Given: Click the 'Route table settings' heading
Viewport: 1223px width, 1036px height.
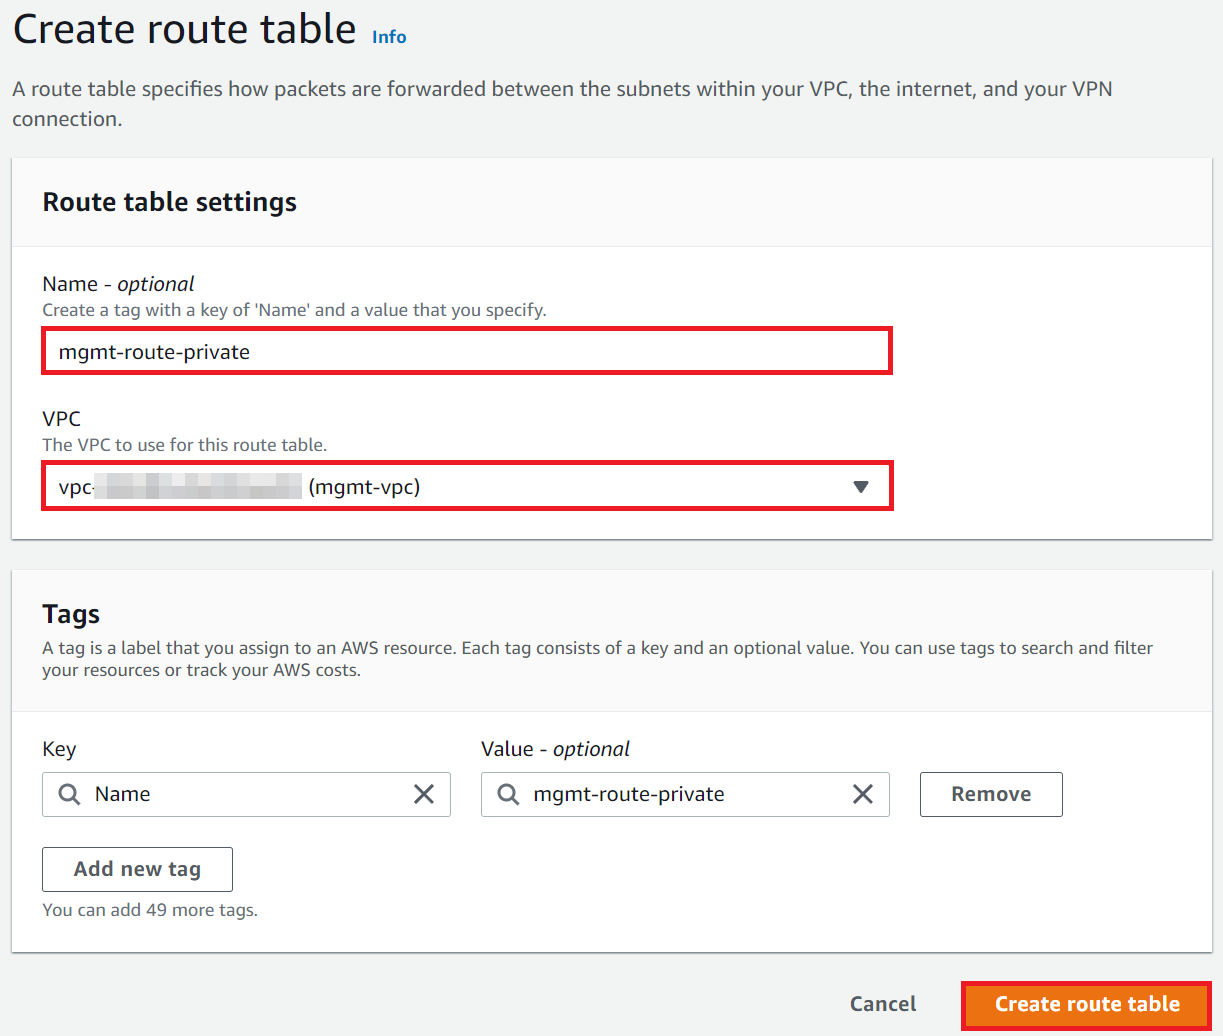Looking at the screenshot, I should (x=170, y=202).
